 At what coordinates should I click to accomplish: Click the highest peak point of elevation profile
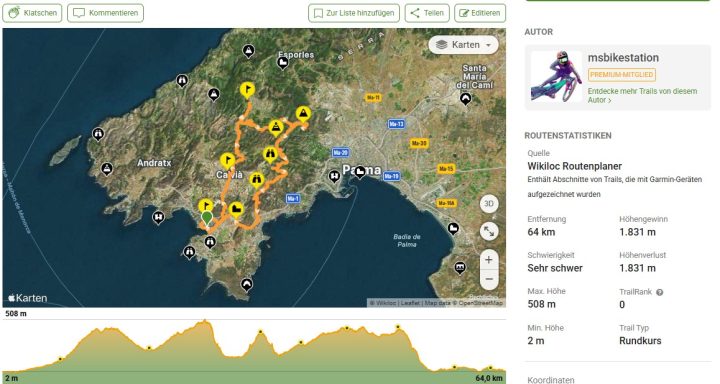coord(205,321)
